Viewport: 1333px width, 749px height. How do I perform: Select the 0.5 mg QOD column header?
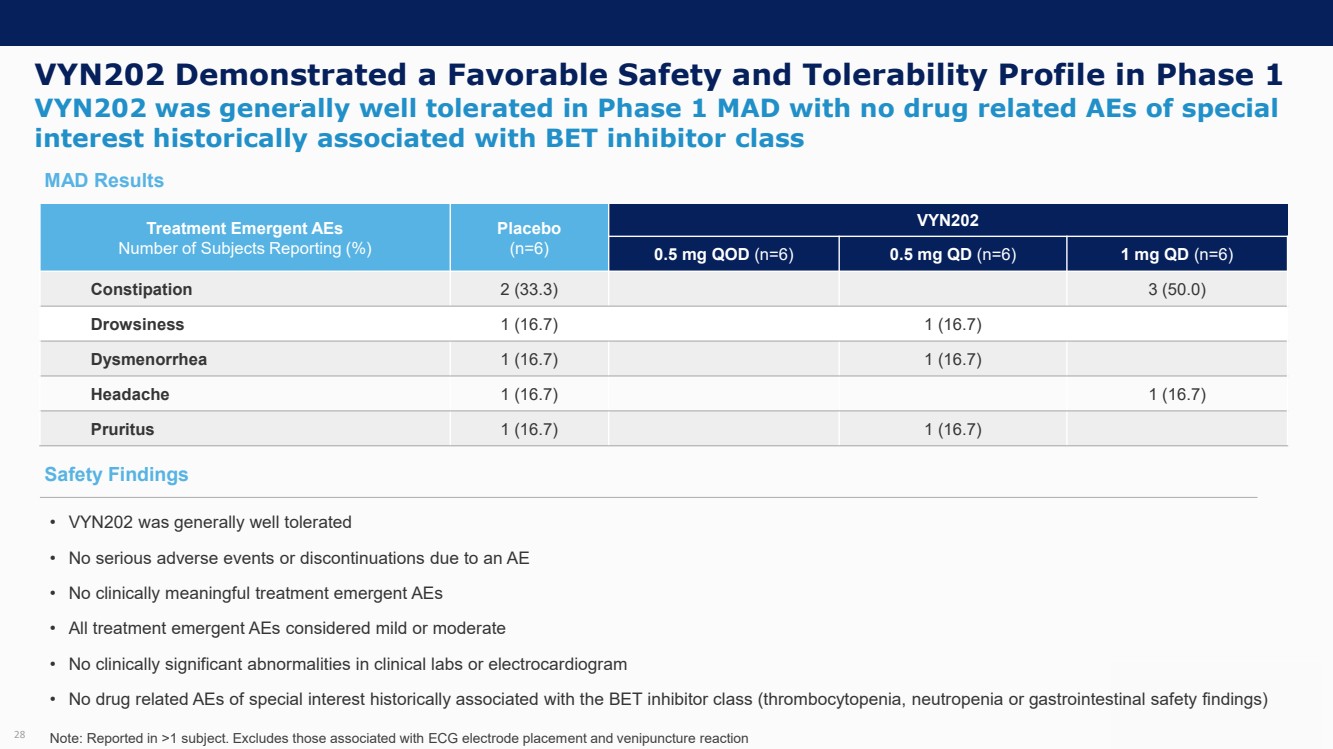point(723,255)
